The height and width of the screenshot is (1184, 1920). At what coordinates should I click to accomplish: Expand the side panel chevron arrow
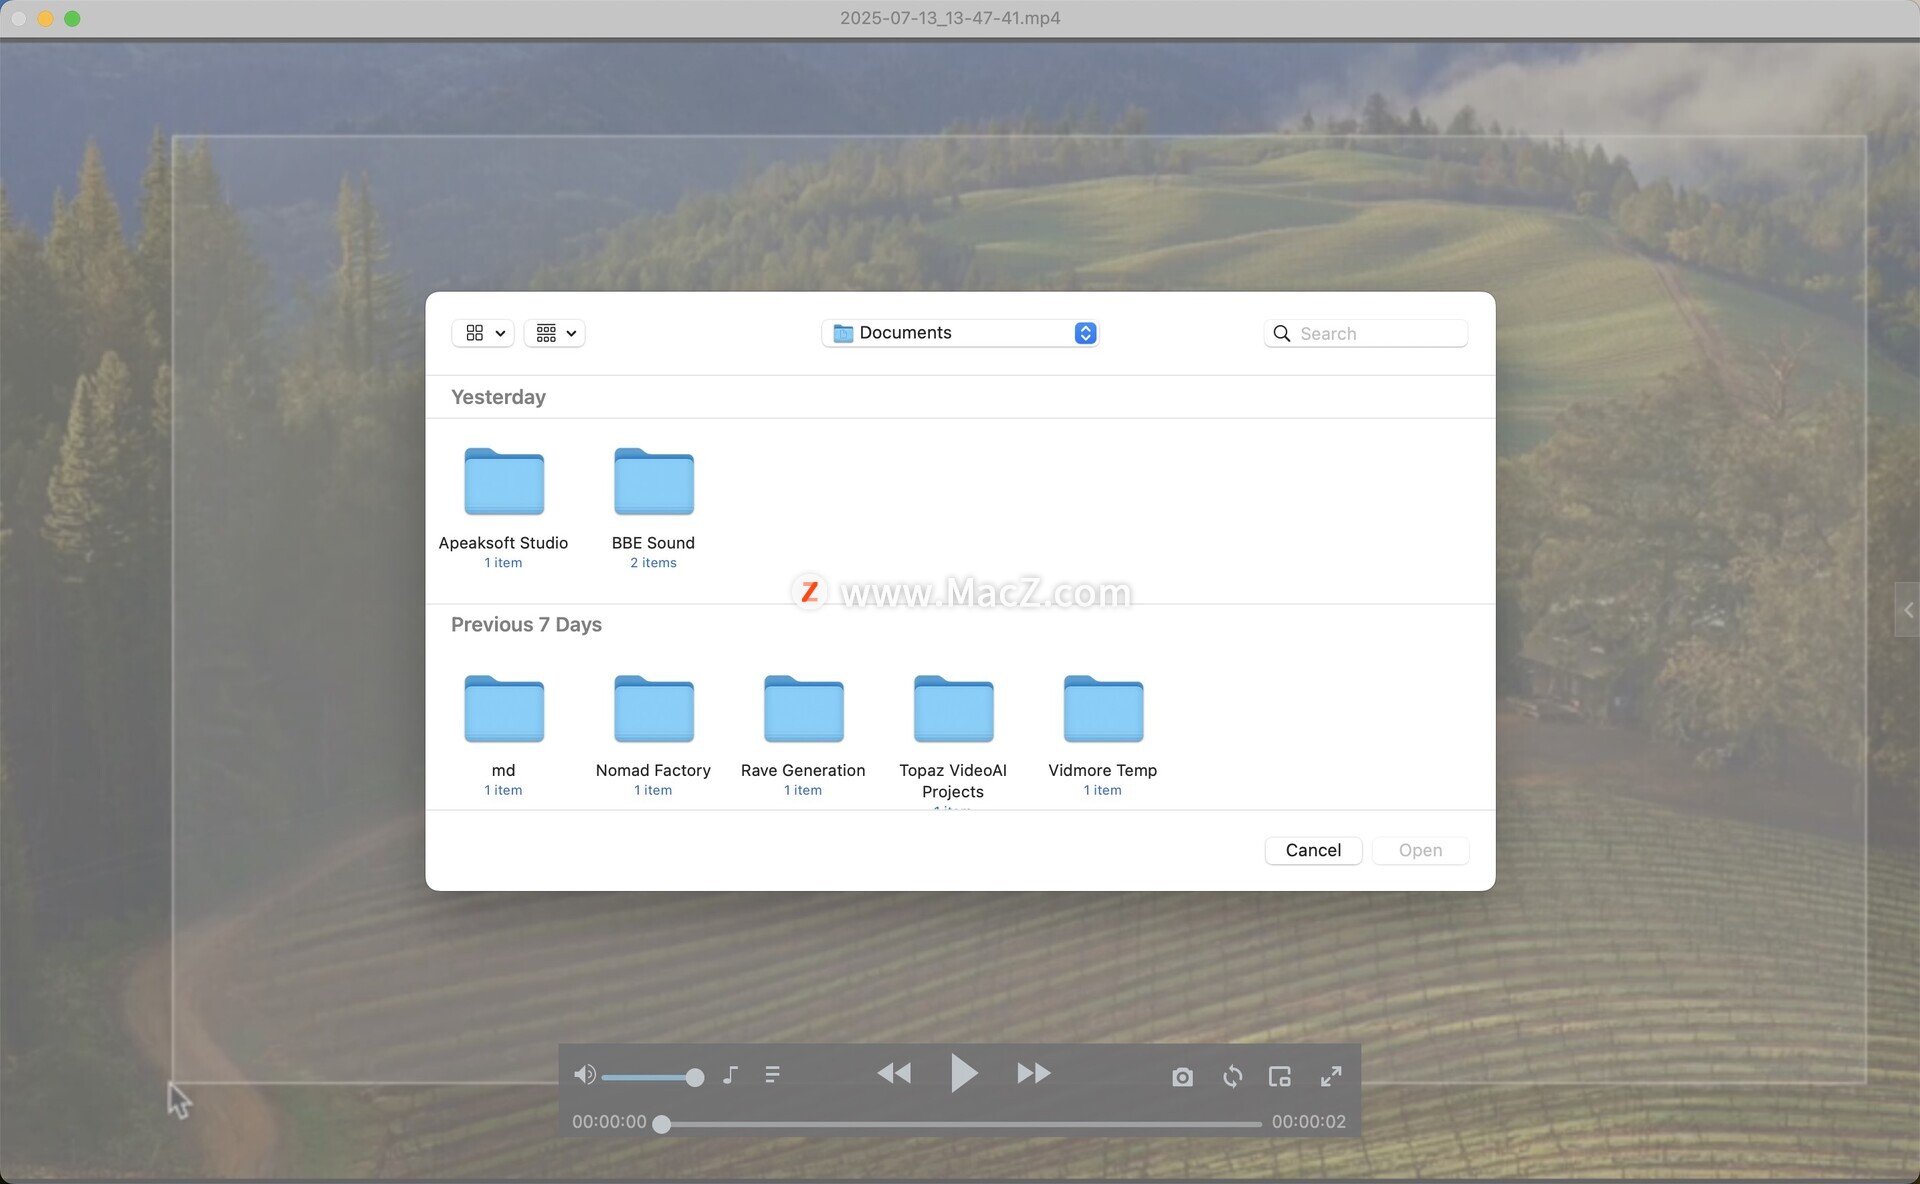[x=1908, y=610]
